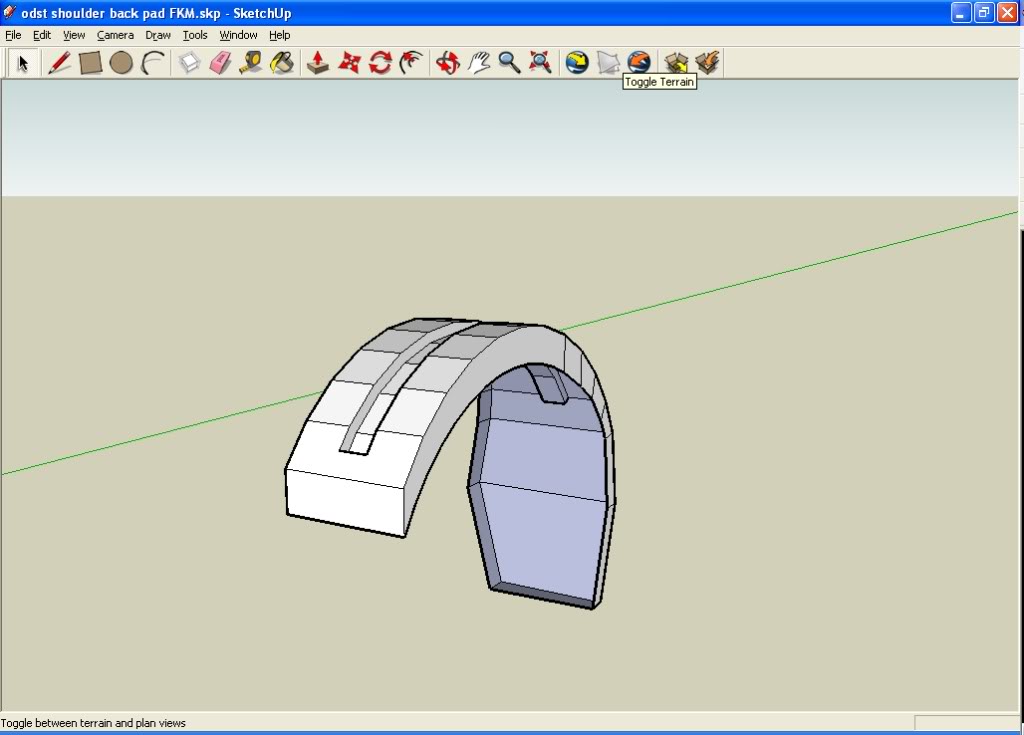This screenshot has height=735, width=1024.
Task: Choose the Rotate tool
Action: click(x=380, y=63)
